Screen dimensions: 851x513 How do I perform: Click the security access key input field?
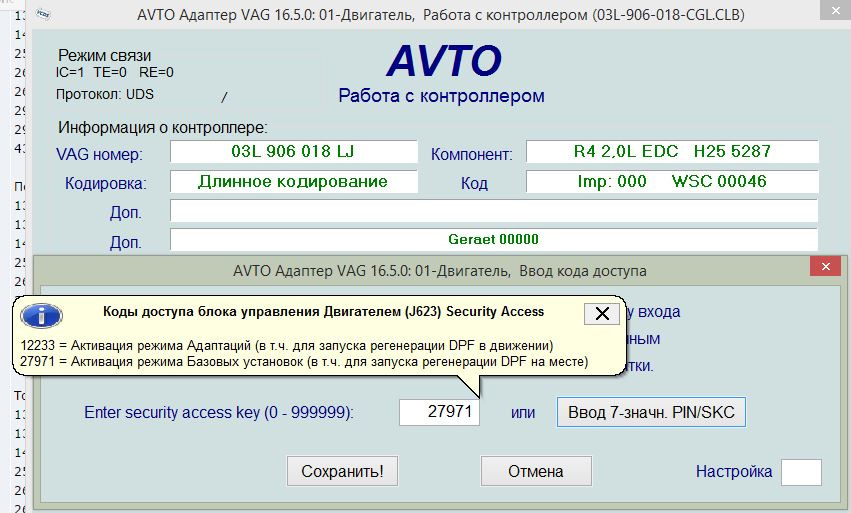(439, 412)
